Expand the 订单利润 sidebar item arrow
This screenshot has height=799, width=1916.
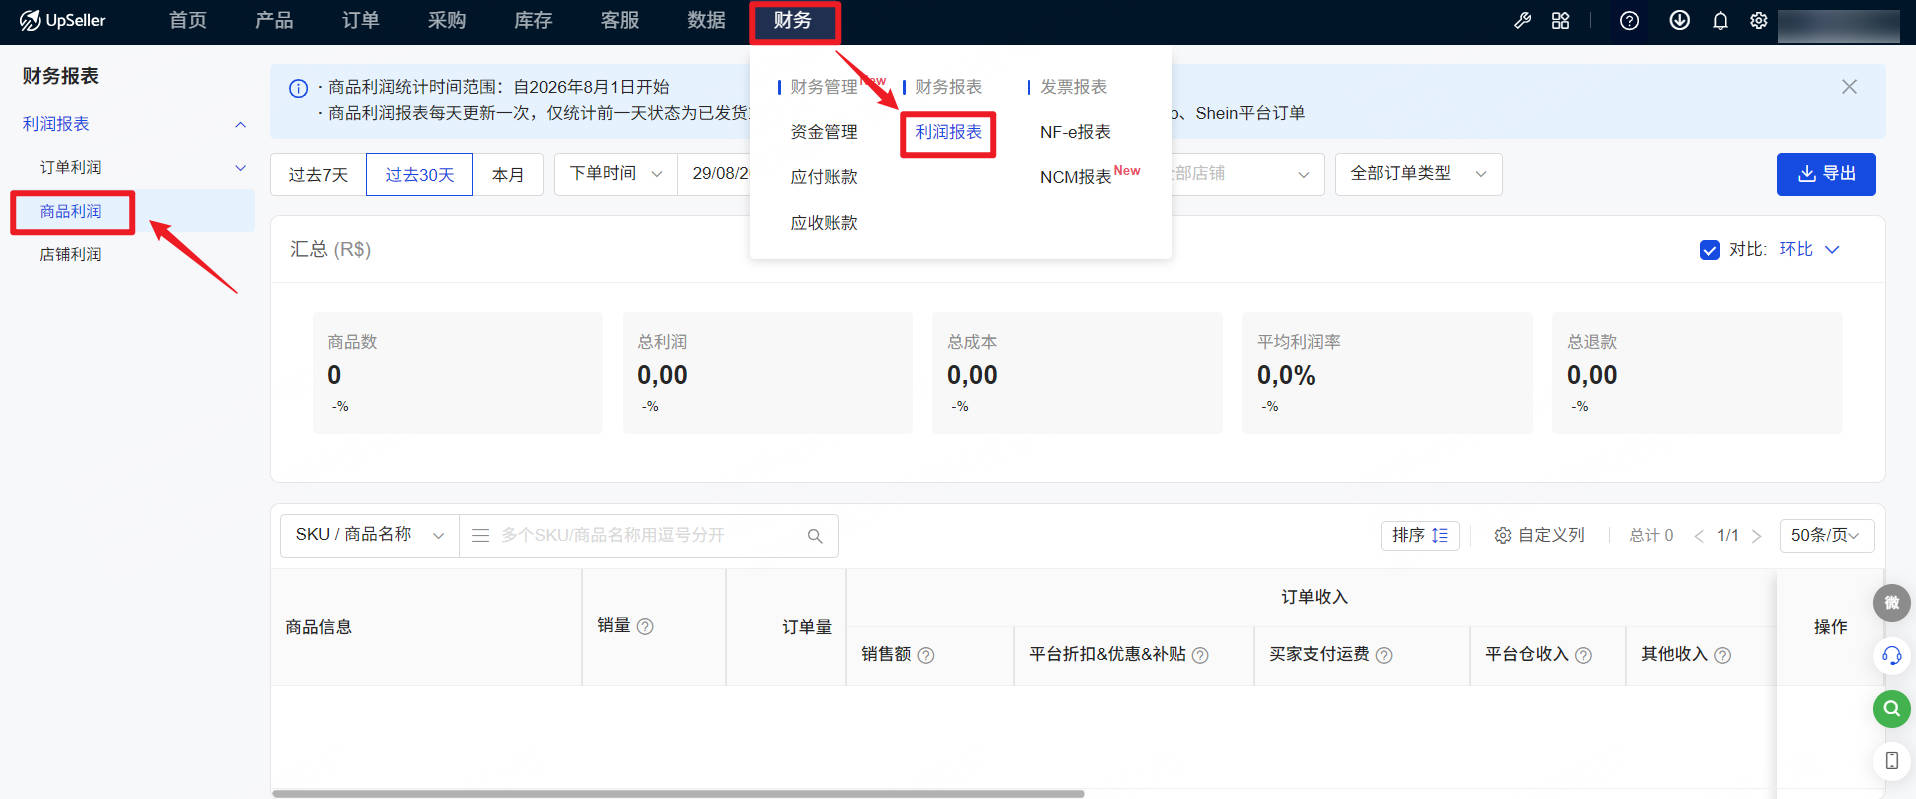pyautogui.click(x=240, y=168)
